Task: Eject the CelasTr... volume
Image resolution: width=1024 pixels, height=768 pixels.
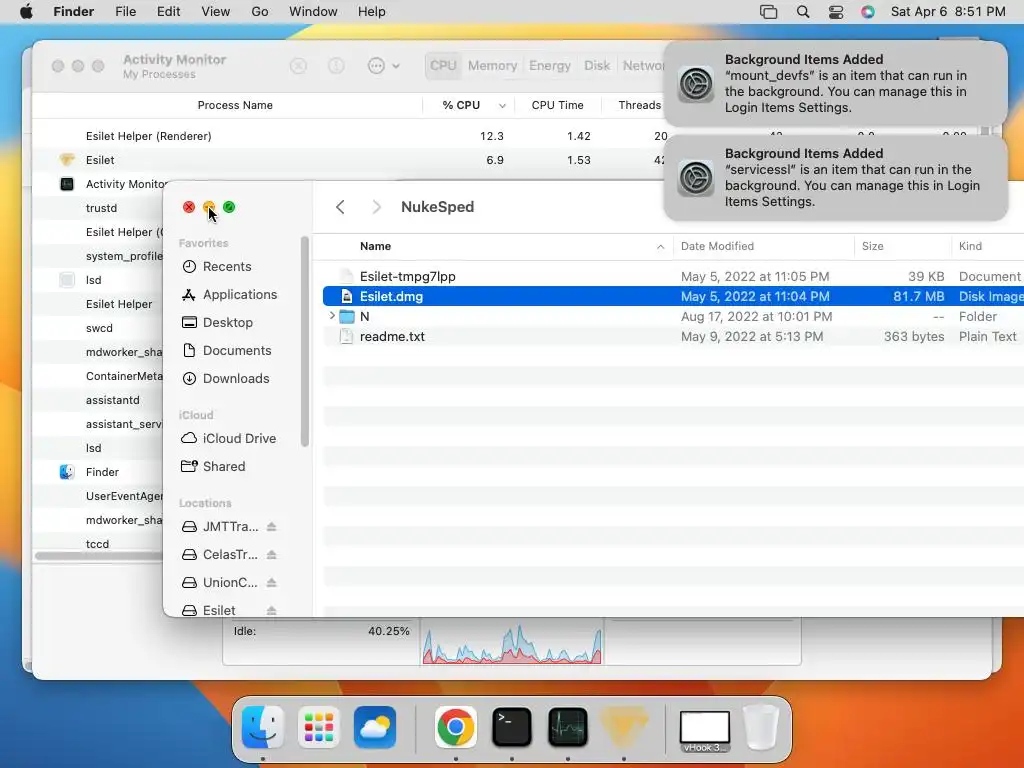Action: coord(272,554)
